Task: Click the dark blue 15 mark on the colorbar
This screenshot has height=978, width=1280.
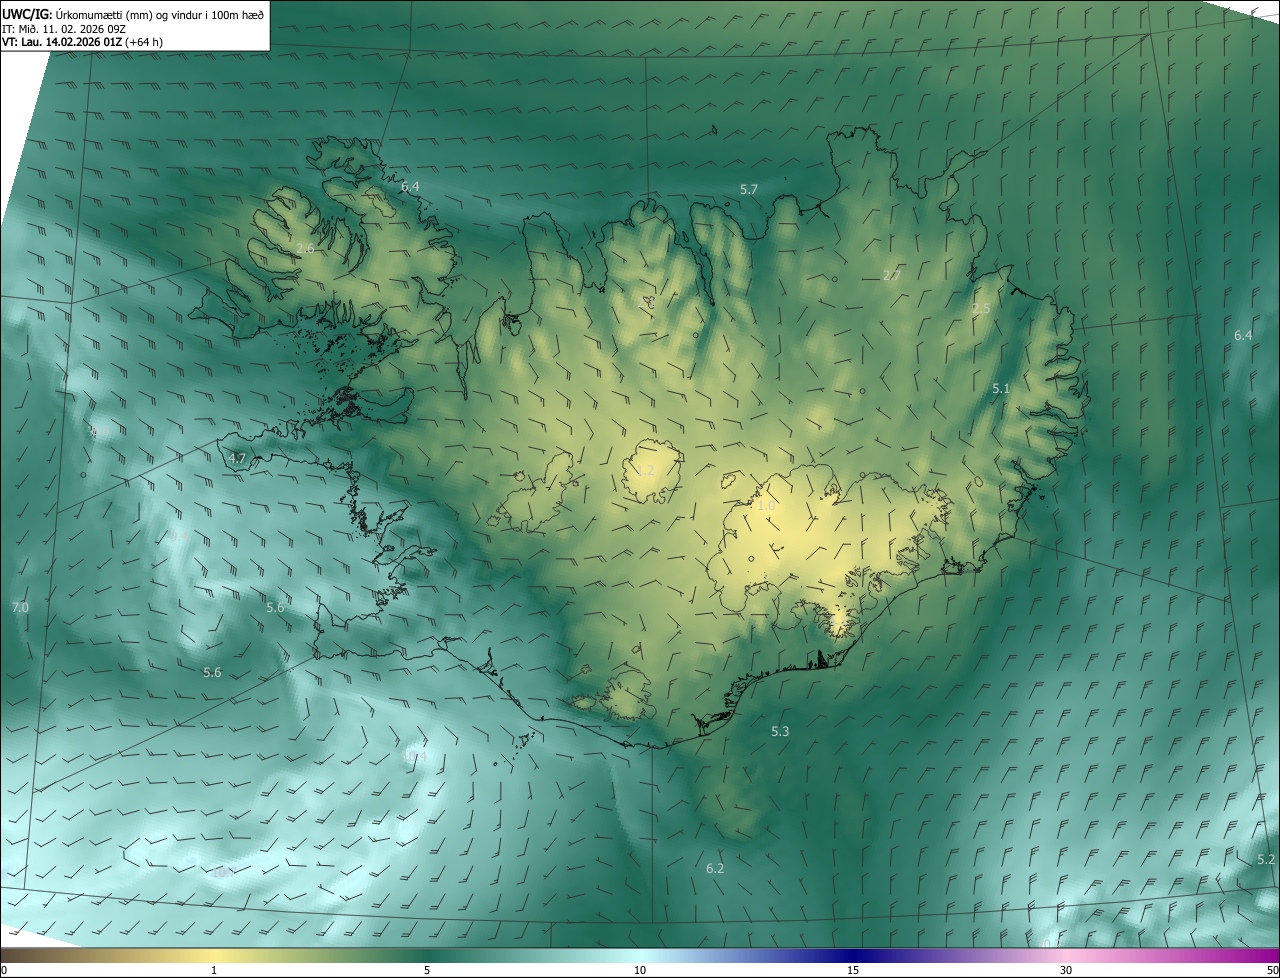Action: point(853,970)
